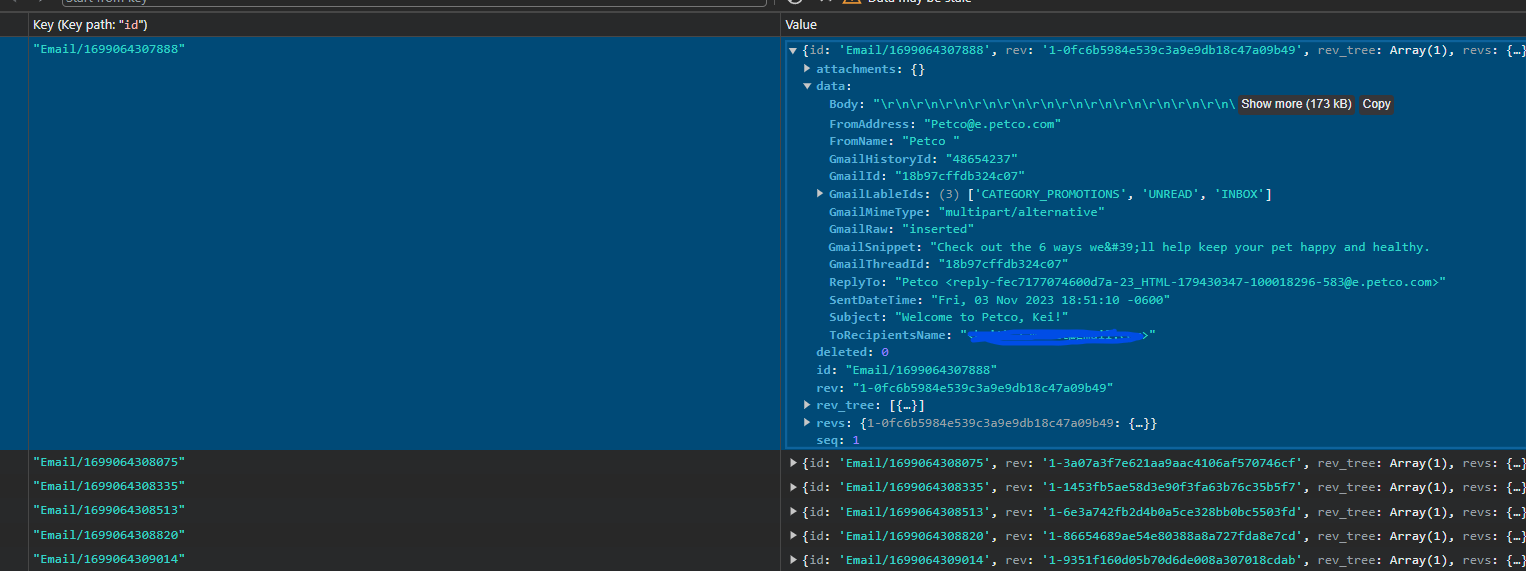Select the key "Email/1699064309014" row
Viewport: 1526px width, 571px height.
(x=109, y=559)
